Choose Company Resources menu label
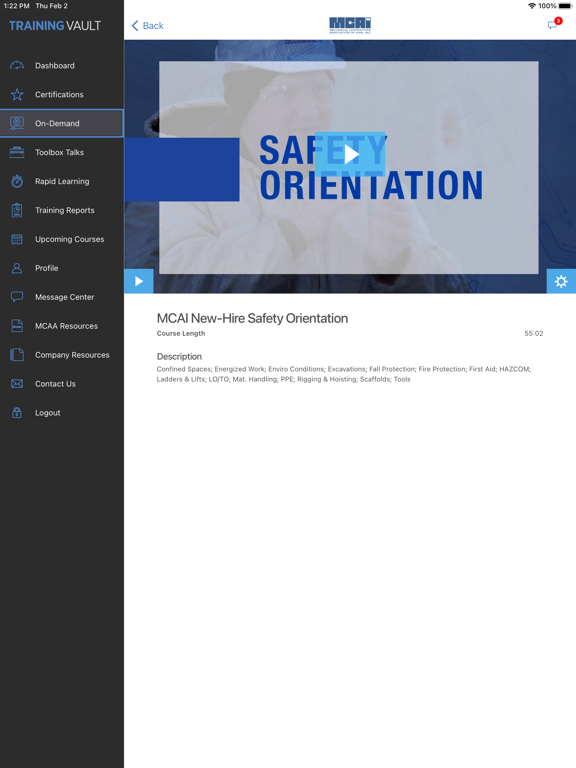 72,355
